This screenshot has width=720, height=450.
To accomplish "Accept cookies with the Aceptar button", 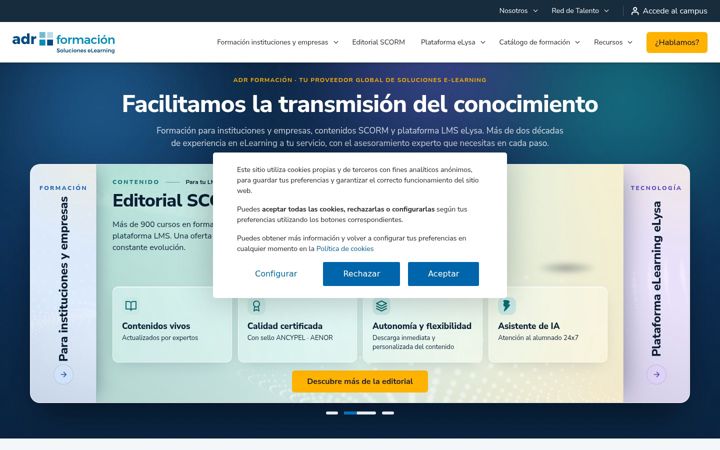I will pyautogui.click(x=443, y=274).
